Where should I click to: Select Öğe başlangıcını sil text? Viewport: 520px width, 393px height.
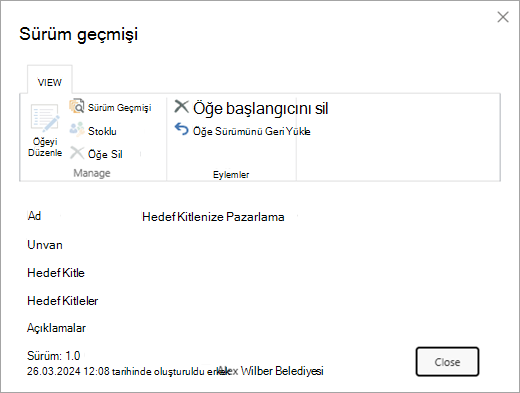point(261,108)
